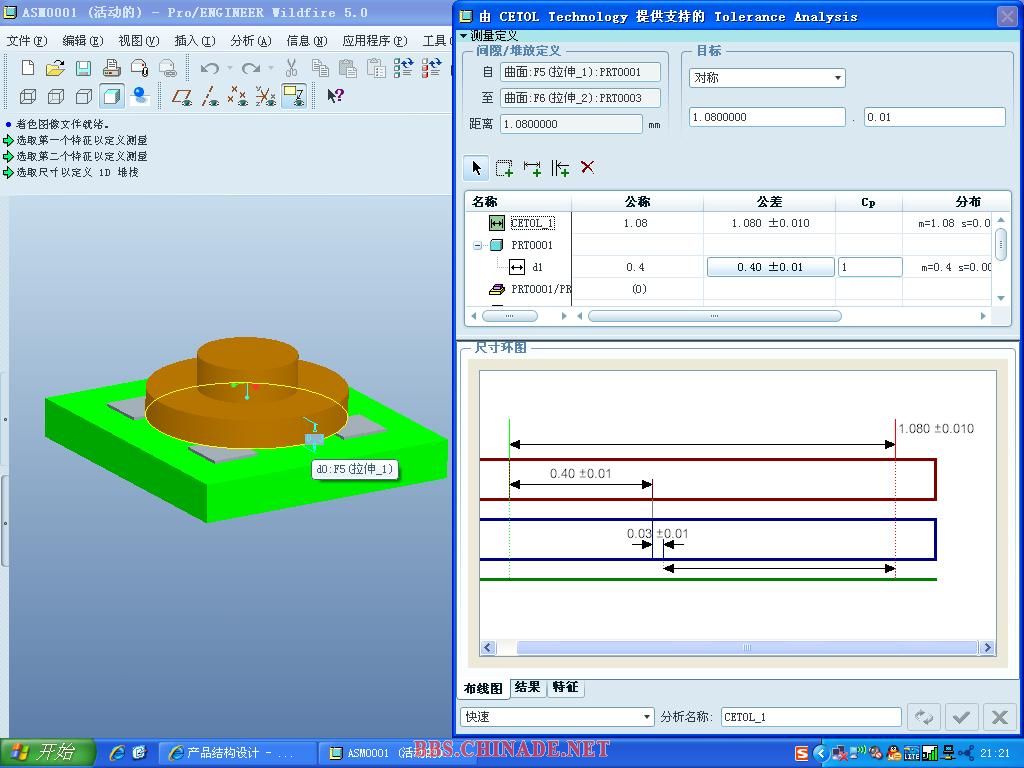Toggle datum points display
The width and height of the screenshot is (1024, 768).
point(238,97)
